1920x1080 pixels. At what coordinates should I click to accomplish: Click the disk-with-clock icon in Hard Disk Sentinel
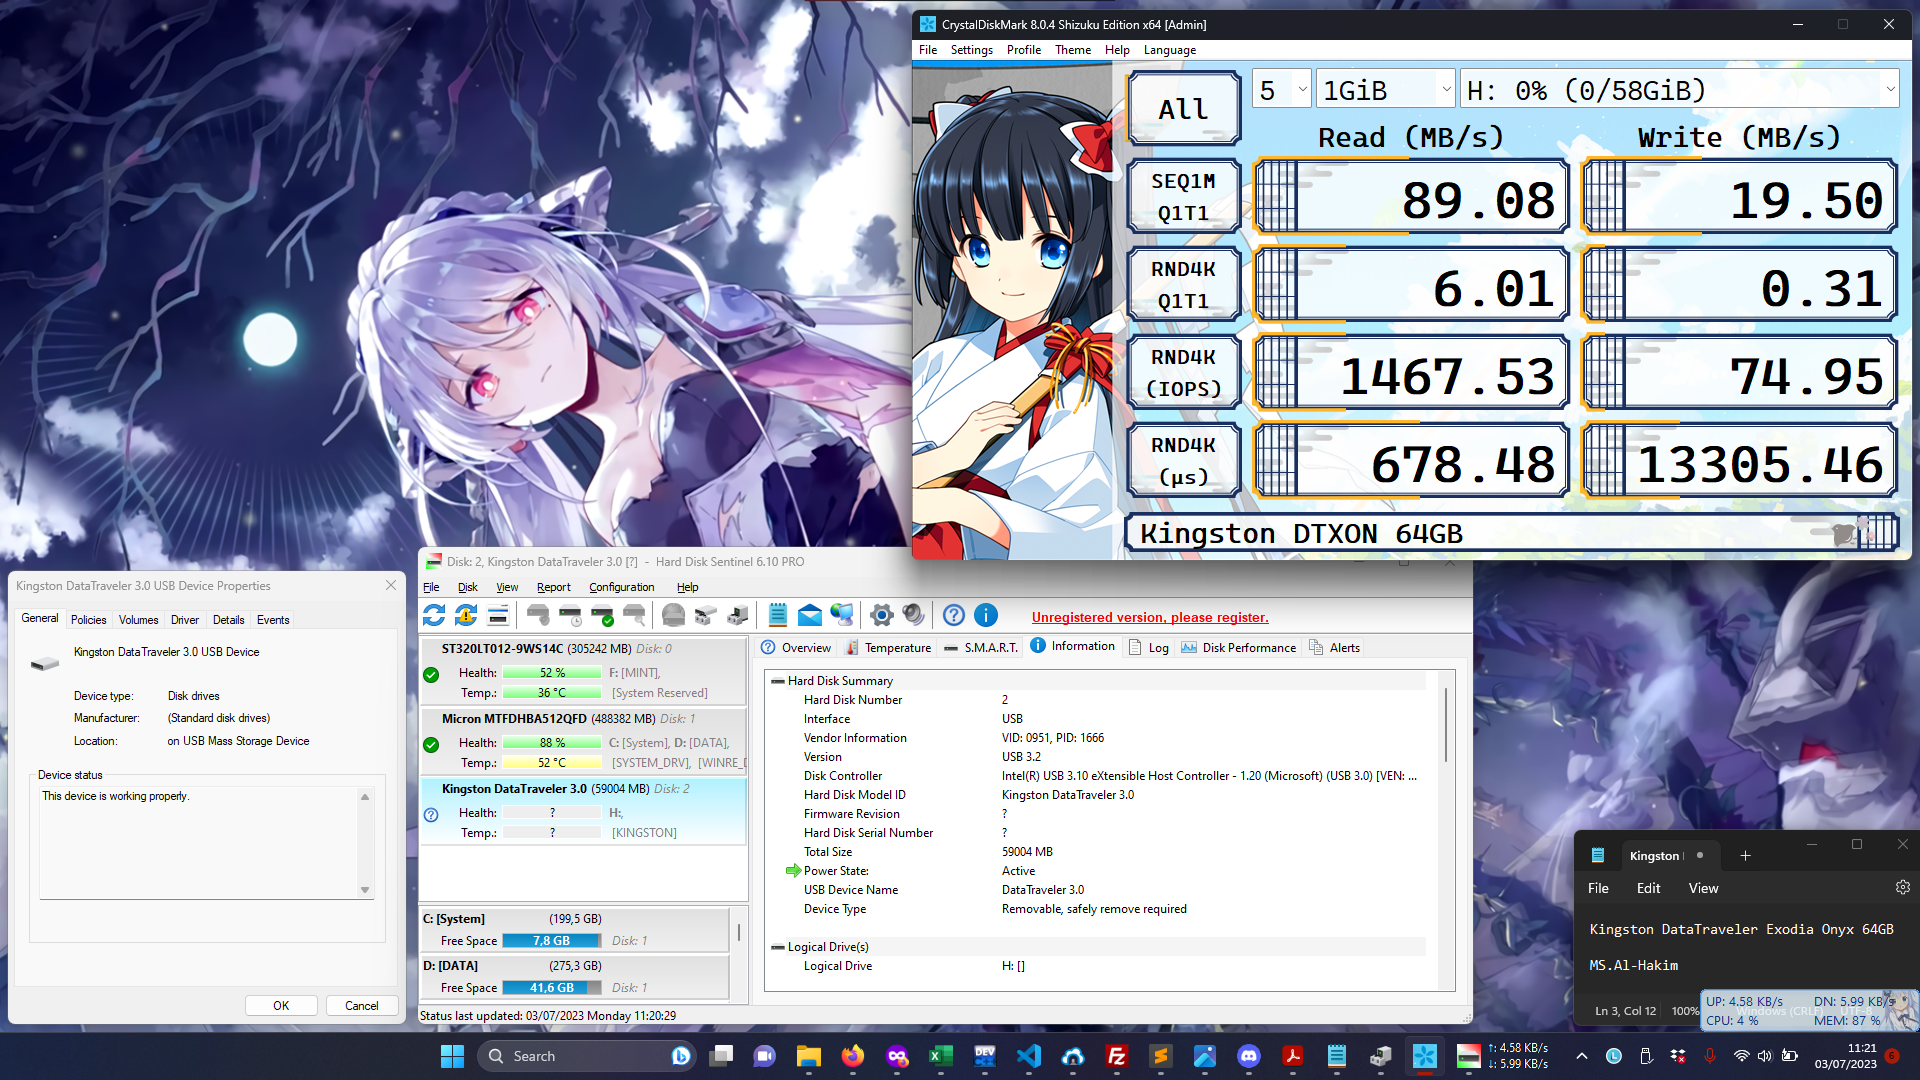click(x=570, y=615)
